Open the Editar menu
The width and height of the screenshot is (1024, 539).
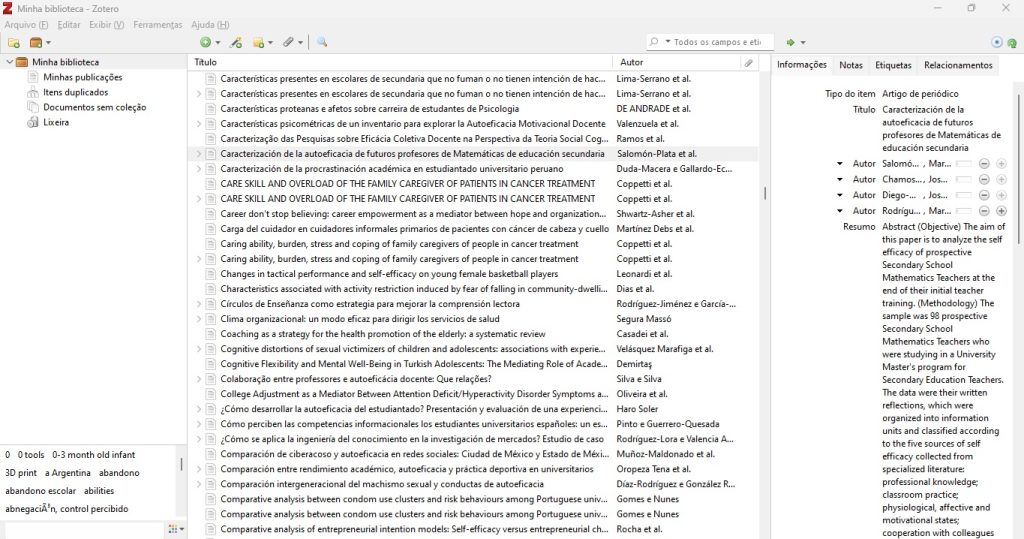tap(69, 25)
